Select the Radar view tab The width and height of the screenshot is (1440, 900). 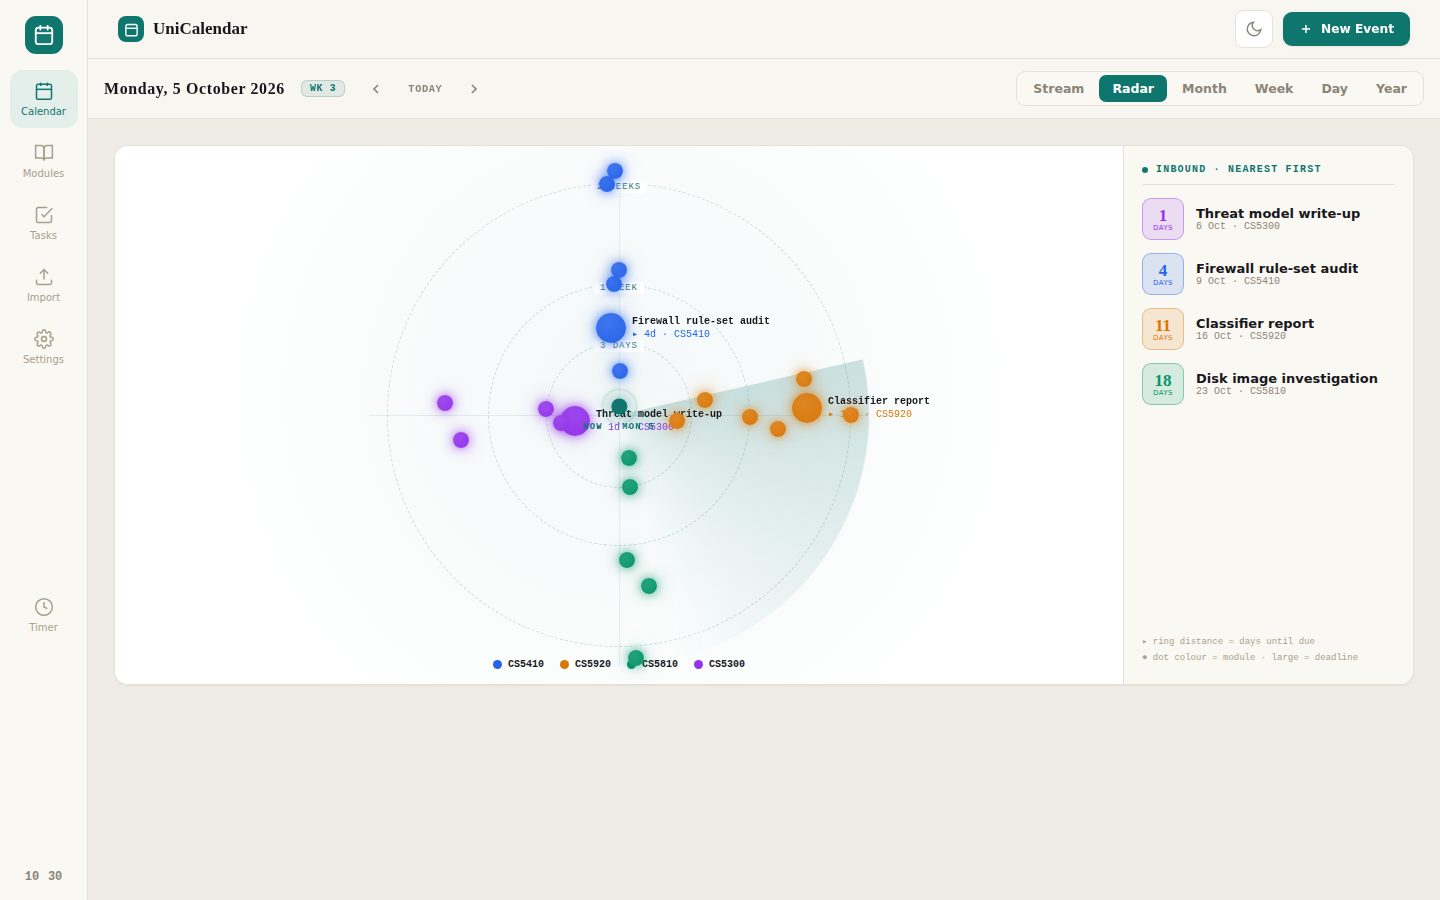(1133, 89)
